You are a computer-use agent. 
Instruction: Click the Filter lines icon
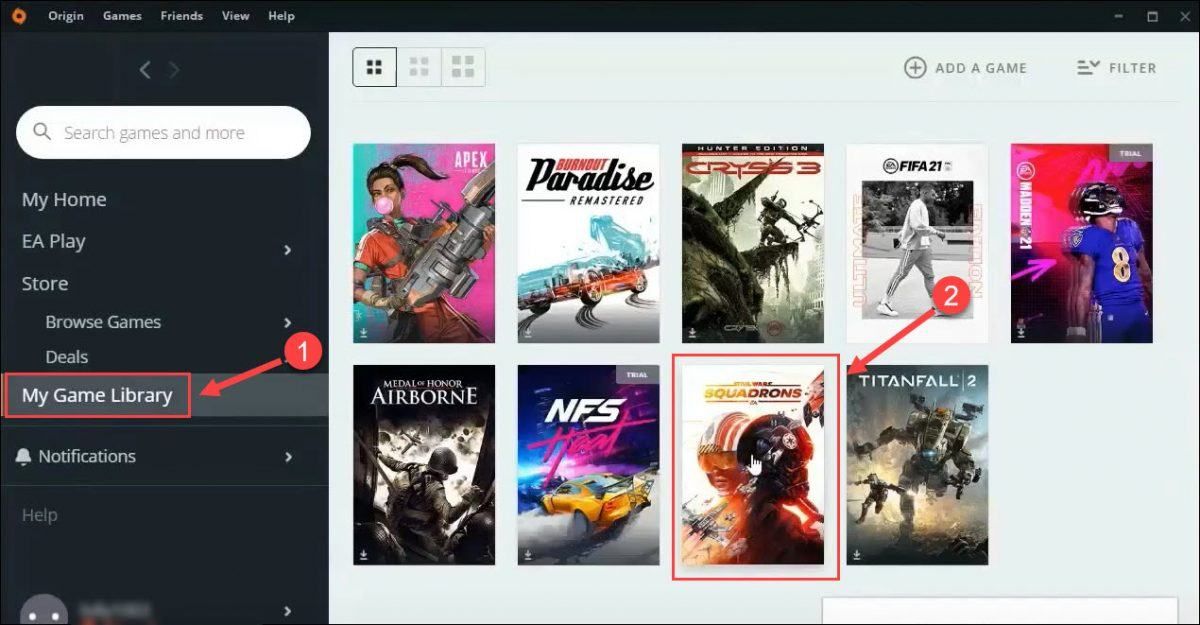(x=1087, y=68)
